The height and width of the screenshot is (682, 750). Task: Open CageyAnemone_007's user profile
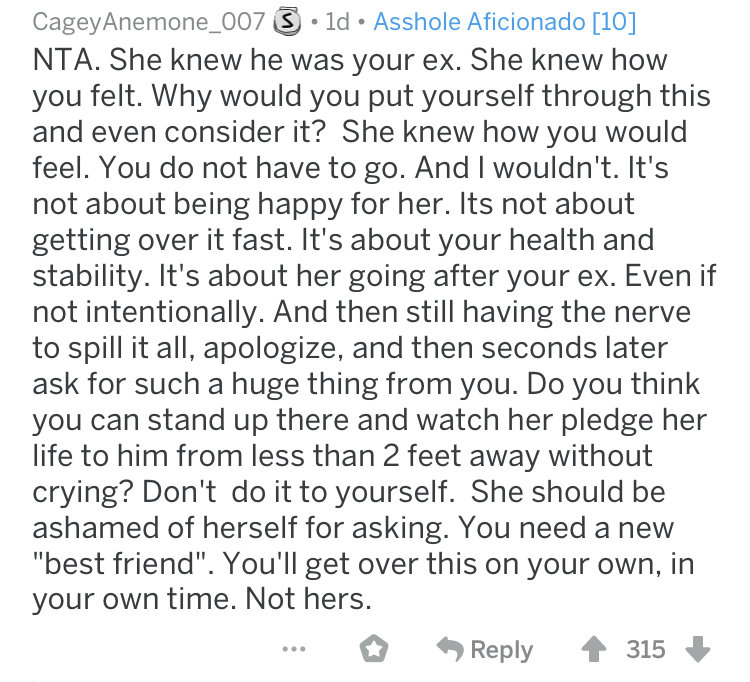tap(148, 22)
